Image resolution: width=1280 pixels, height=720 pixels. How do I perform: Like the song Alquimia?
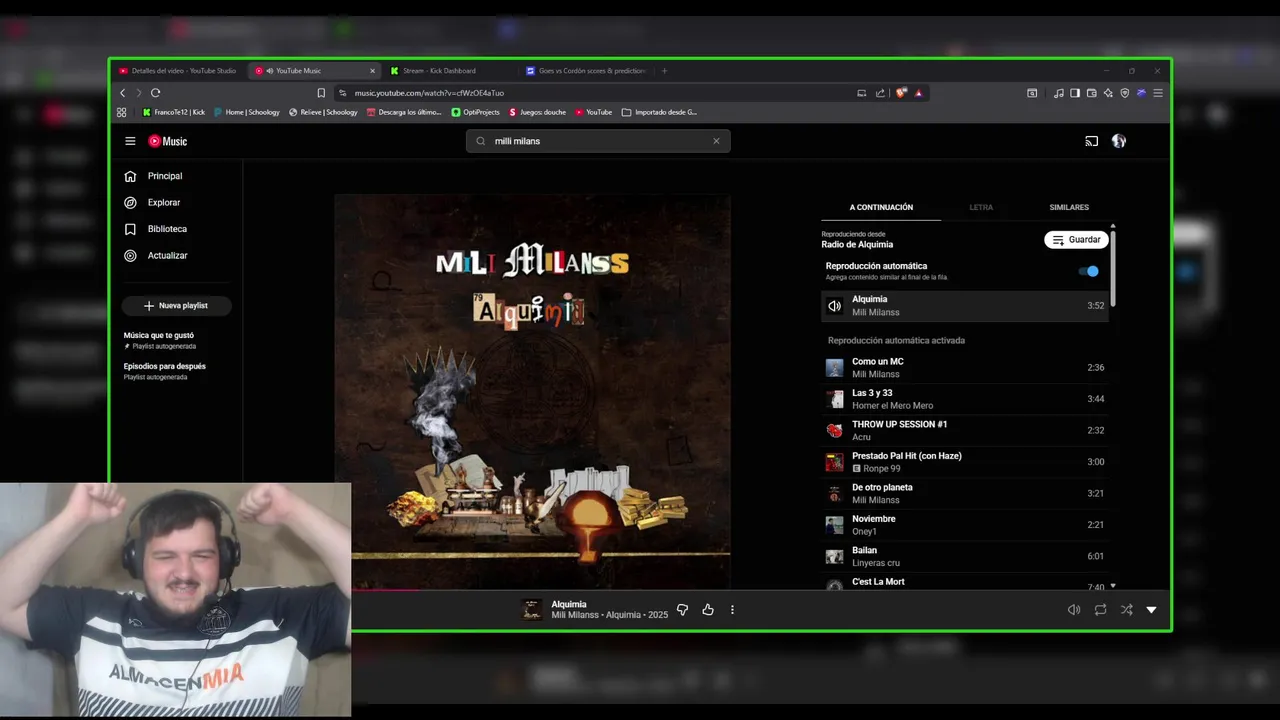[708, 610]
